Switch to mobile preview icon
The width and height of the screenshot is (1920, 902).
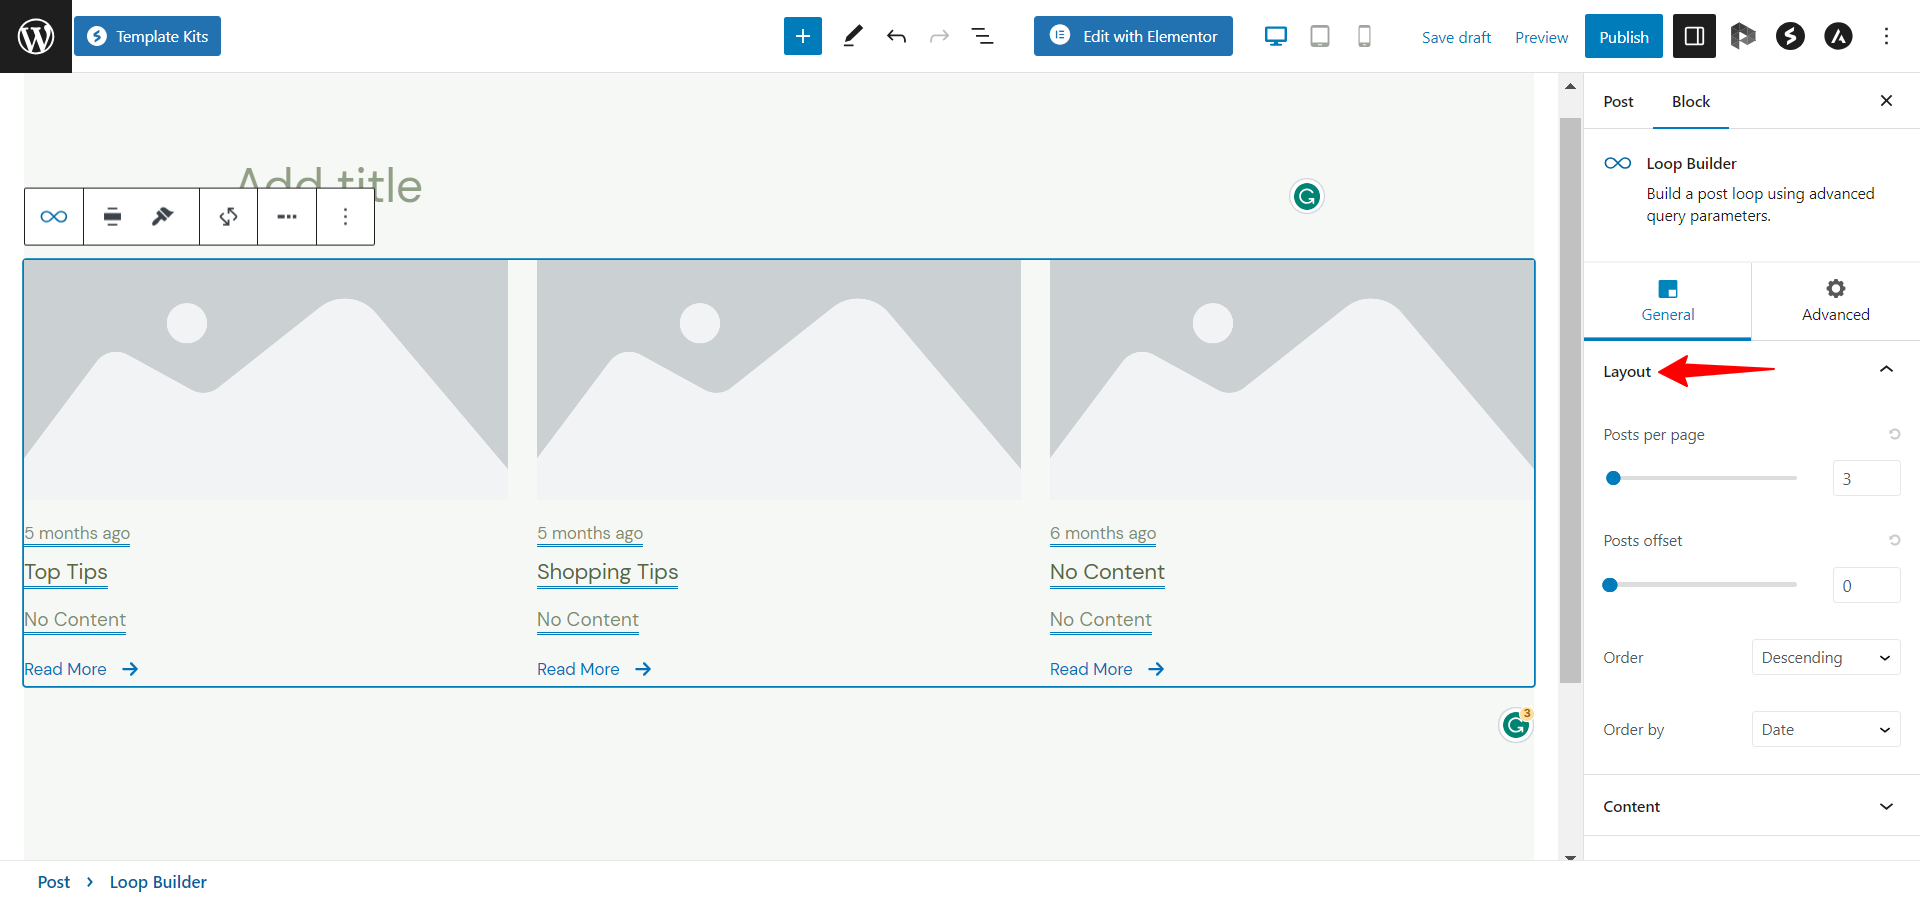1364,36
